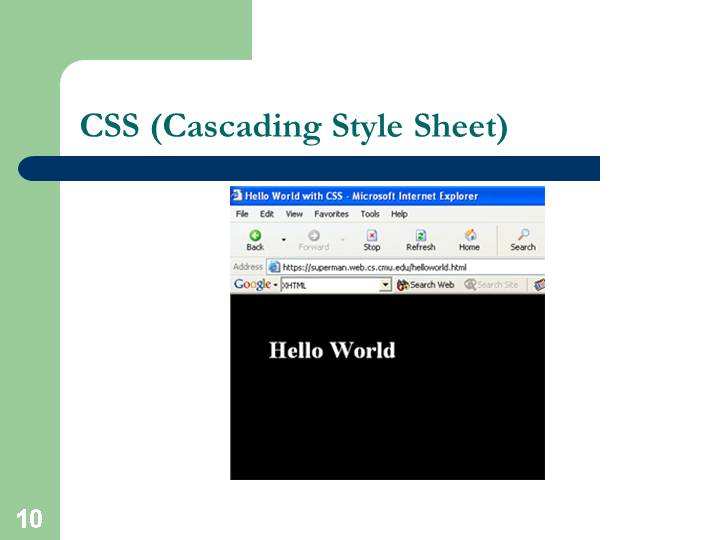
Task: Open the Favorites menu
Action: 331,214
